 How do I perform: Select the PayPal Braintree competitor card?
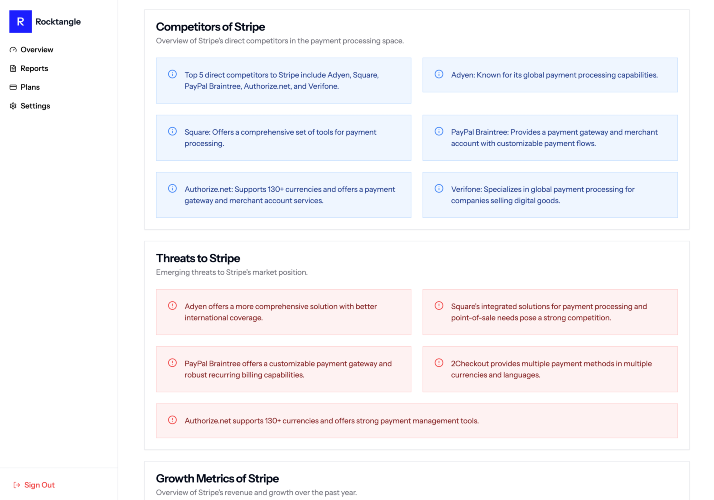pyautogui.click(x=550, y=138)
